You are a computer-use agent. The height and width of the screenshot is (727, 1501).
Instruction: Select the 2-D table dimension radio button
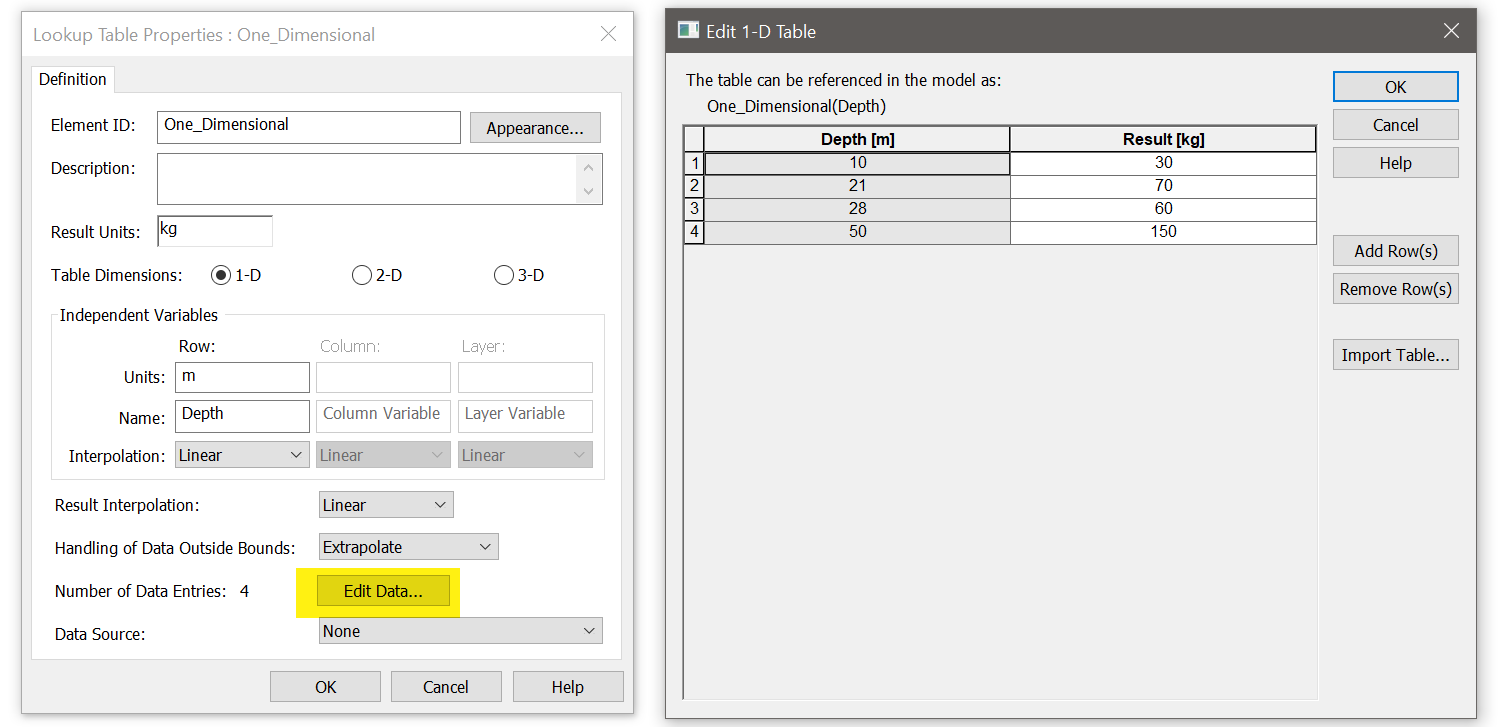click(x=362, y=275)
